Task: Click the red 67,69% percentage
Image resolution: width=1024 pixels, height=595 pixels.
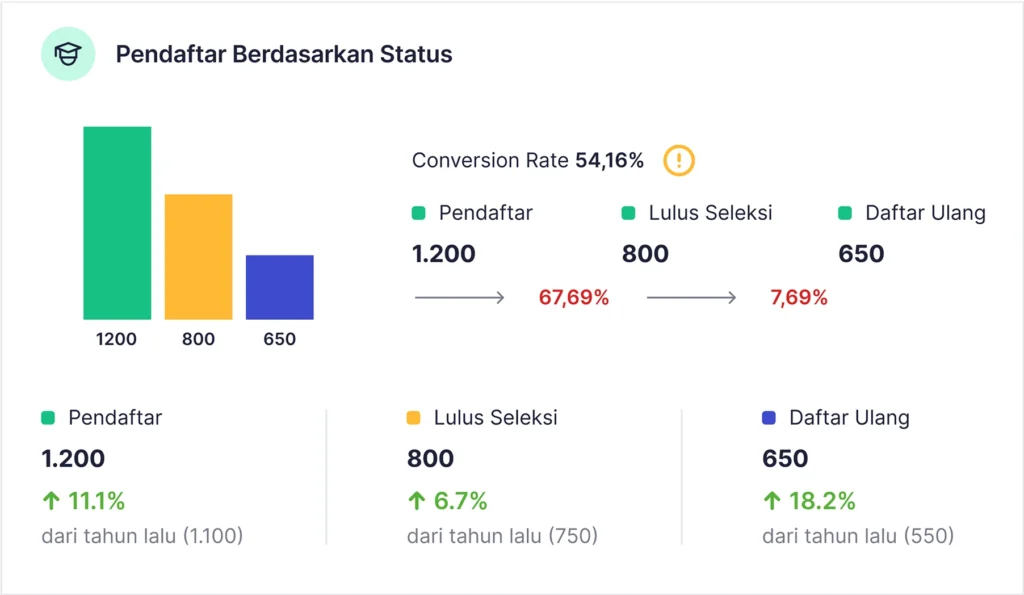Action: pos(573,298)
